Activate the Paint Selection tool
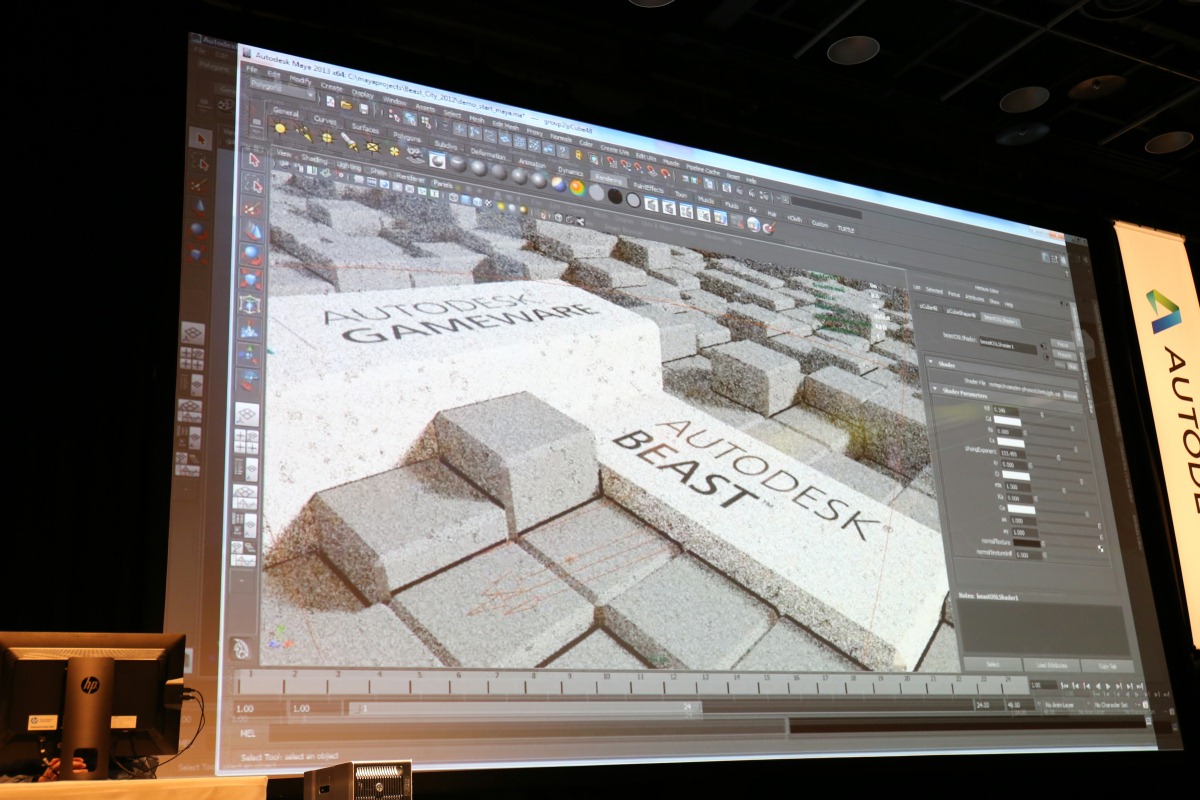1200x800 pixels. coord(252,208)
